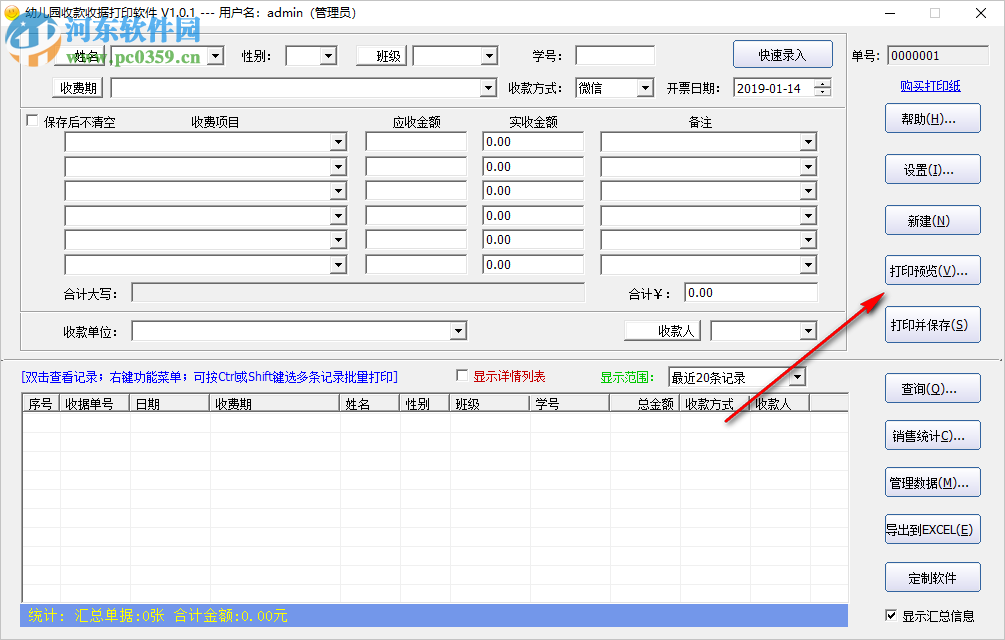
Task: Click the 序号 column header
Action: pyautogui.click(x=41, y=404)
